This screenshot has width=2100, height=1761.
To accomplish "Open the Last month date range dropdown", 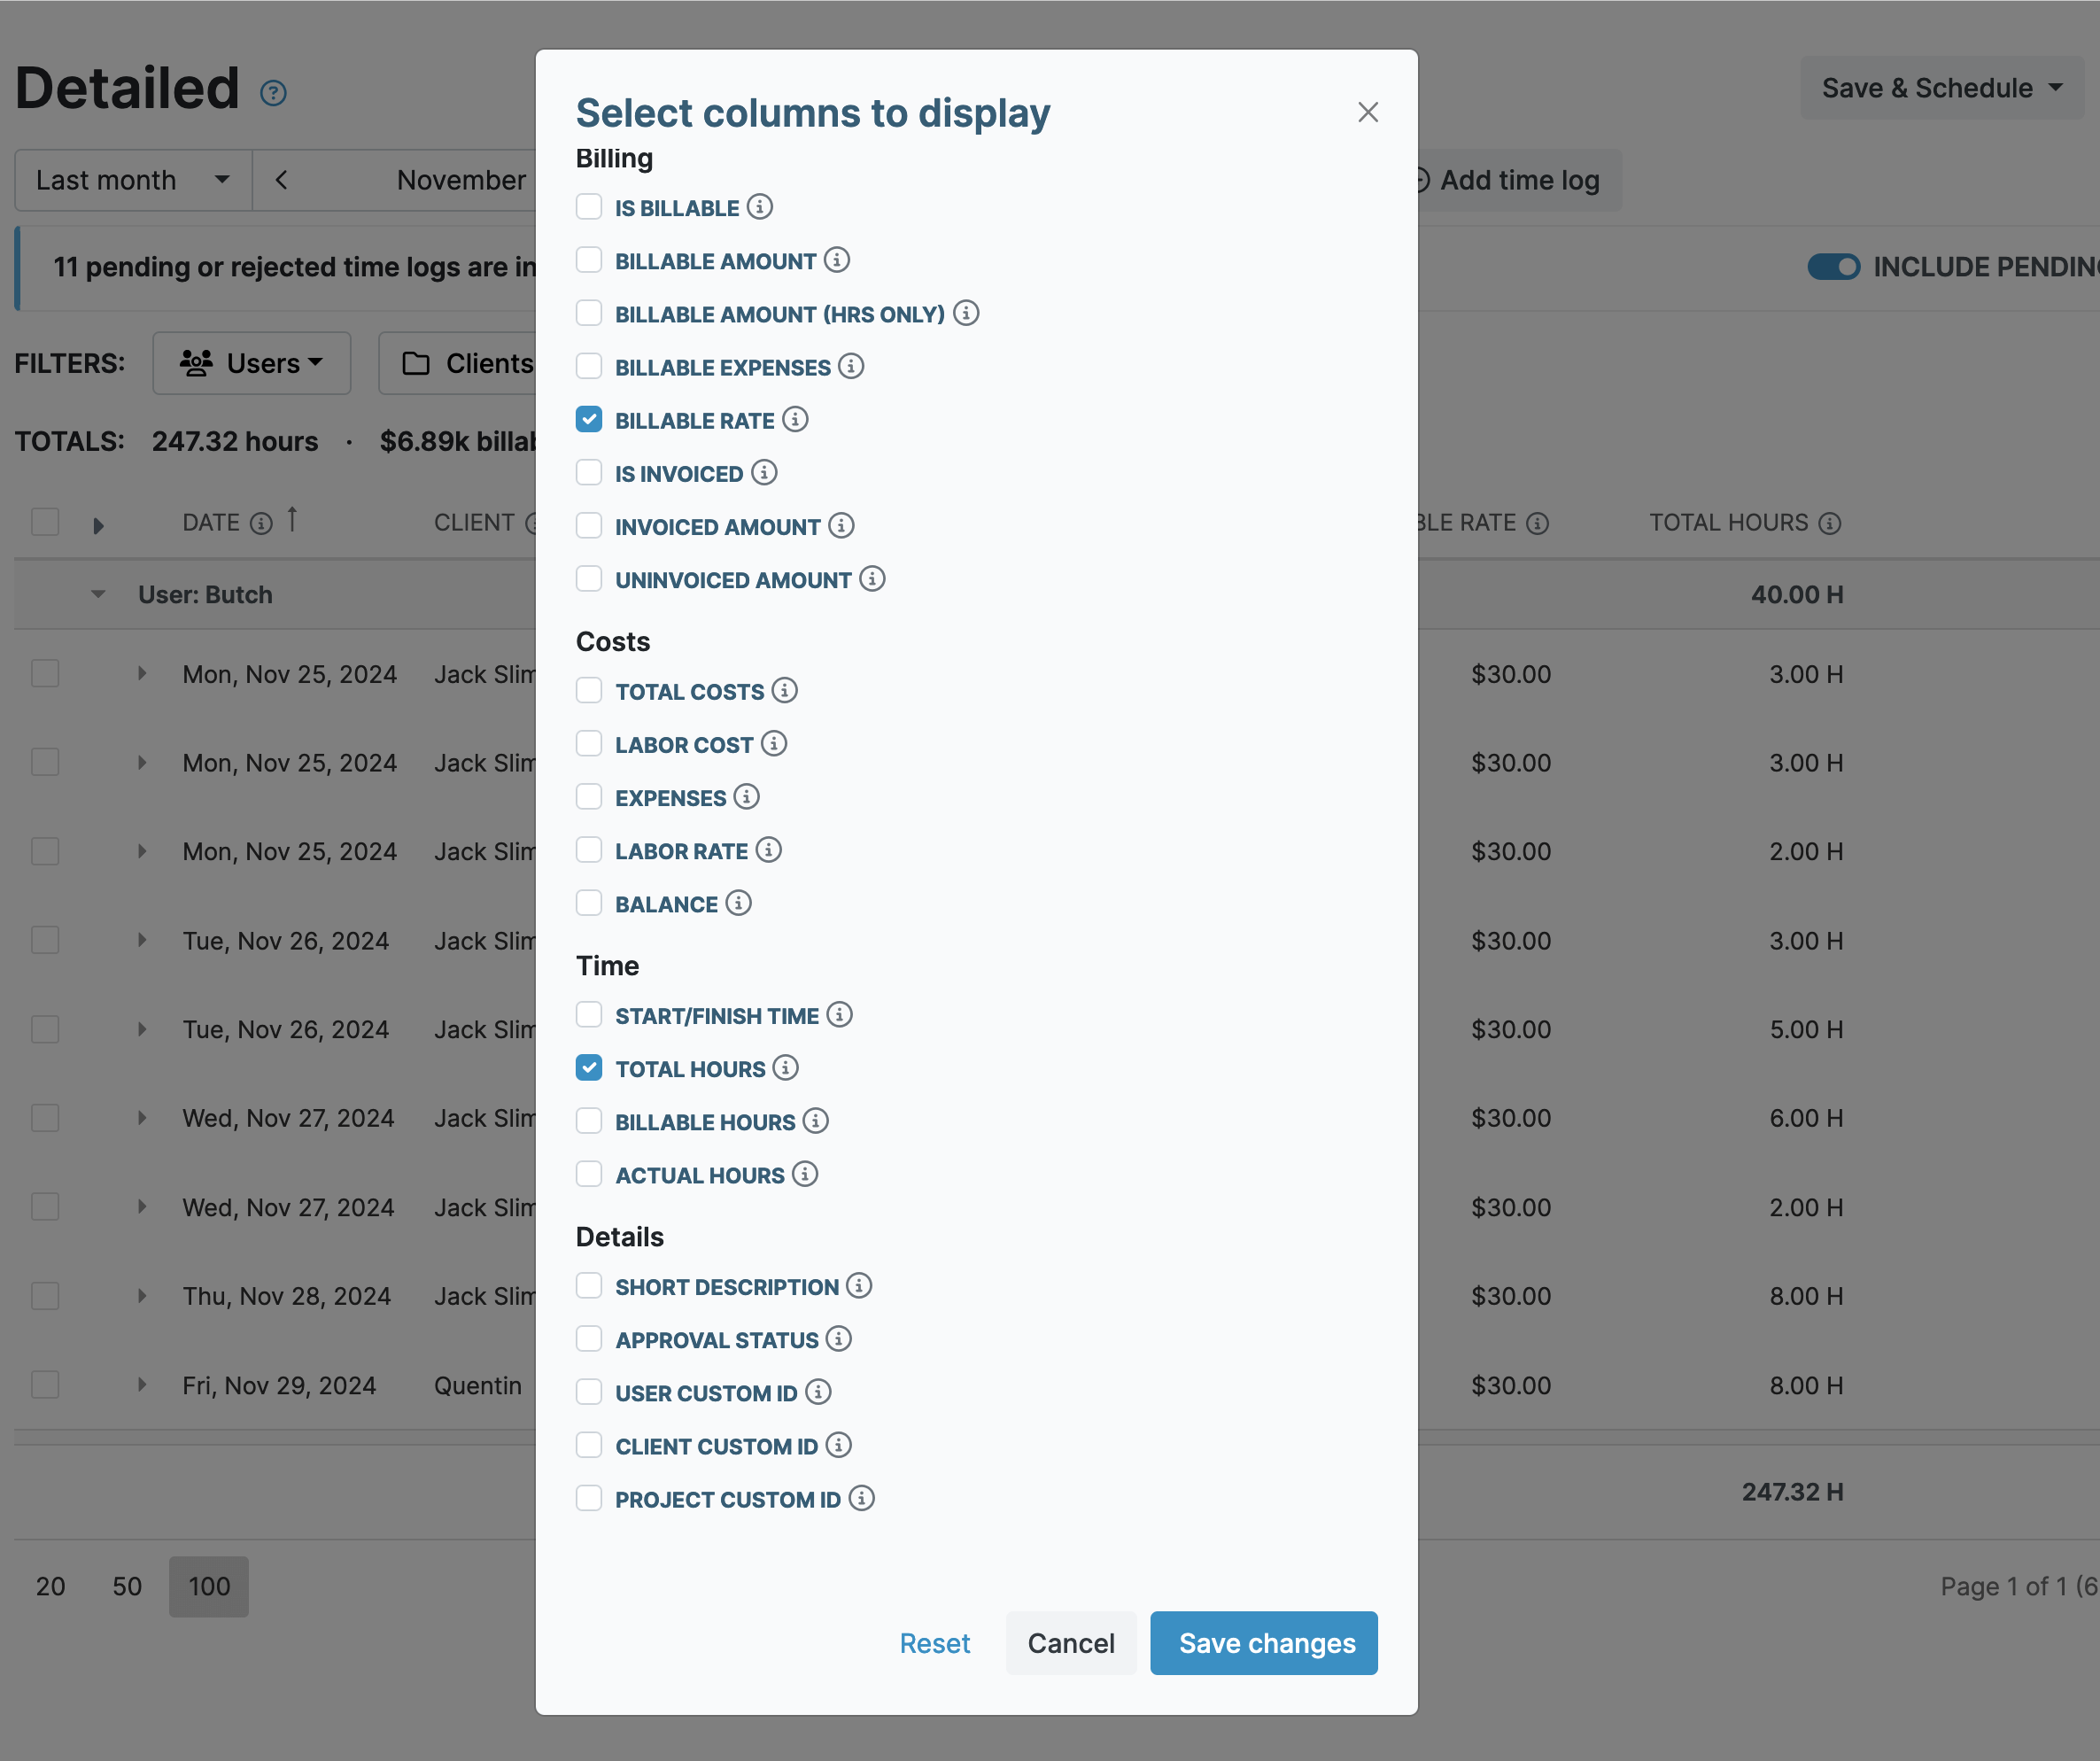I will [x=132, y=180].
